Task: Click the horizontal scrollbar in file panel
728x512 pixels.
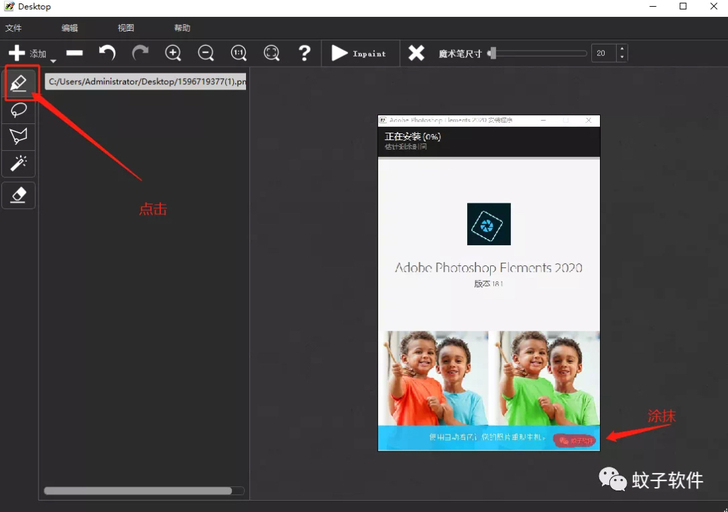Action: click(138, 491)
